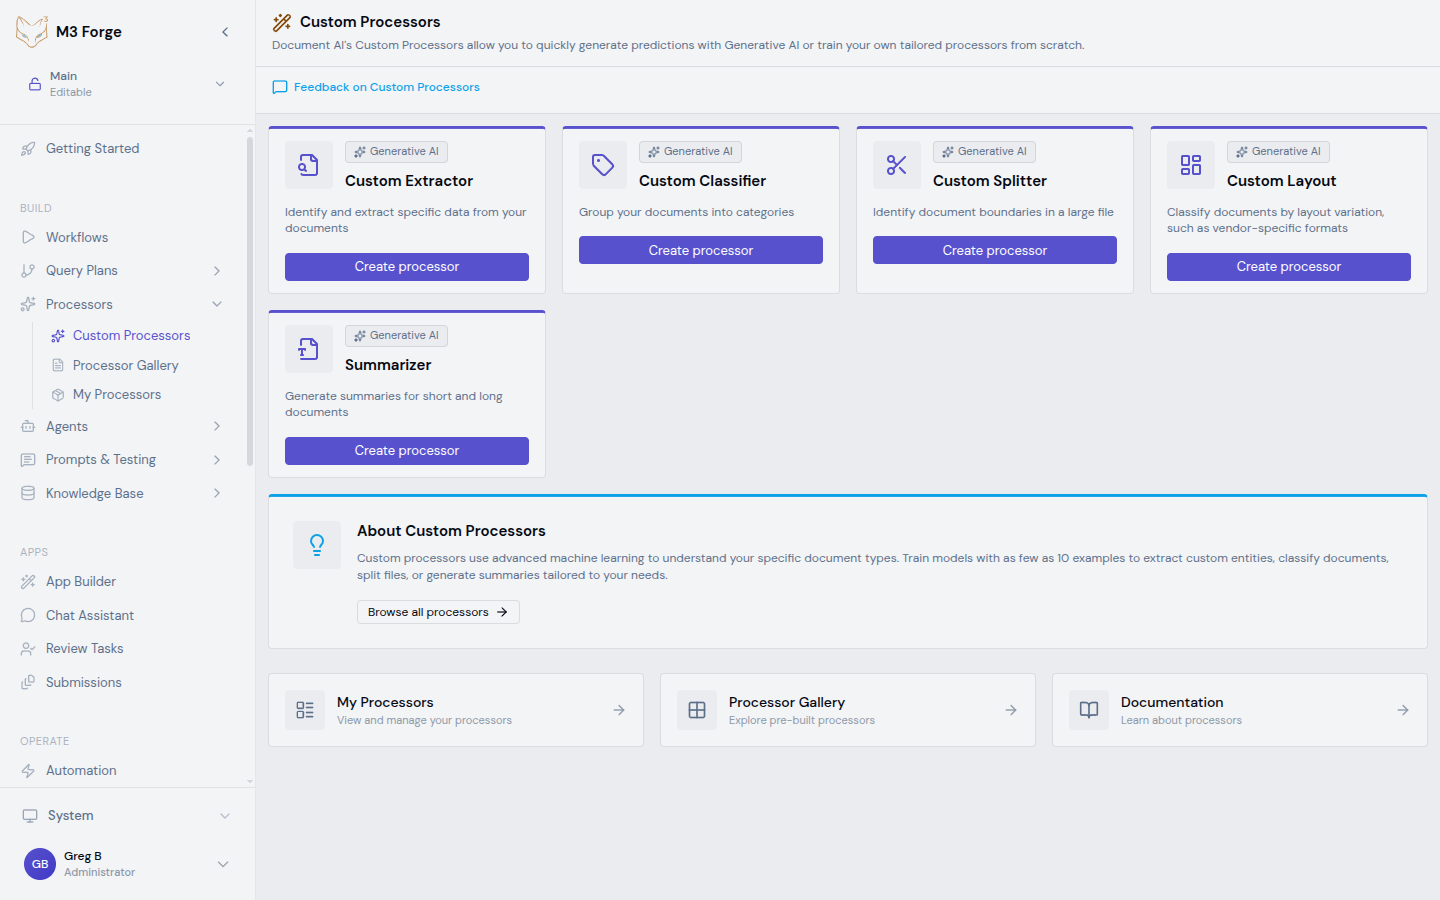
Task: Collapse the Processors section chevron
Action: (x=217, y=304)
